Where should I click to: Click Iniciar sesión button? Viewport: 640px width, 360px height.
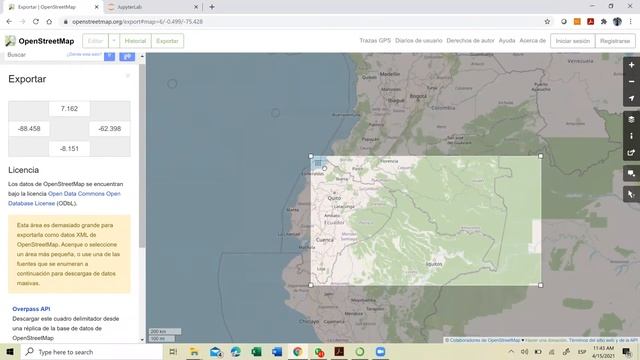tap(573, 41)
